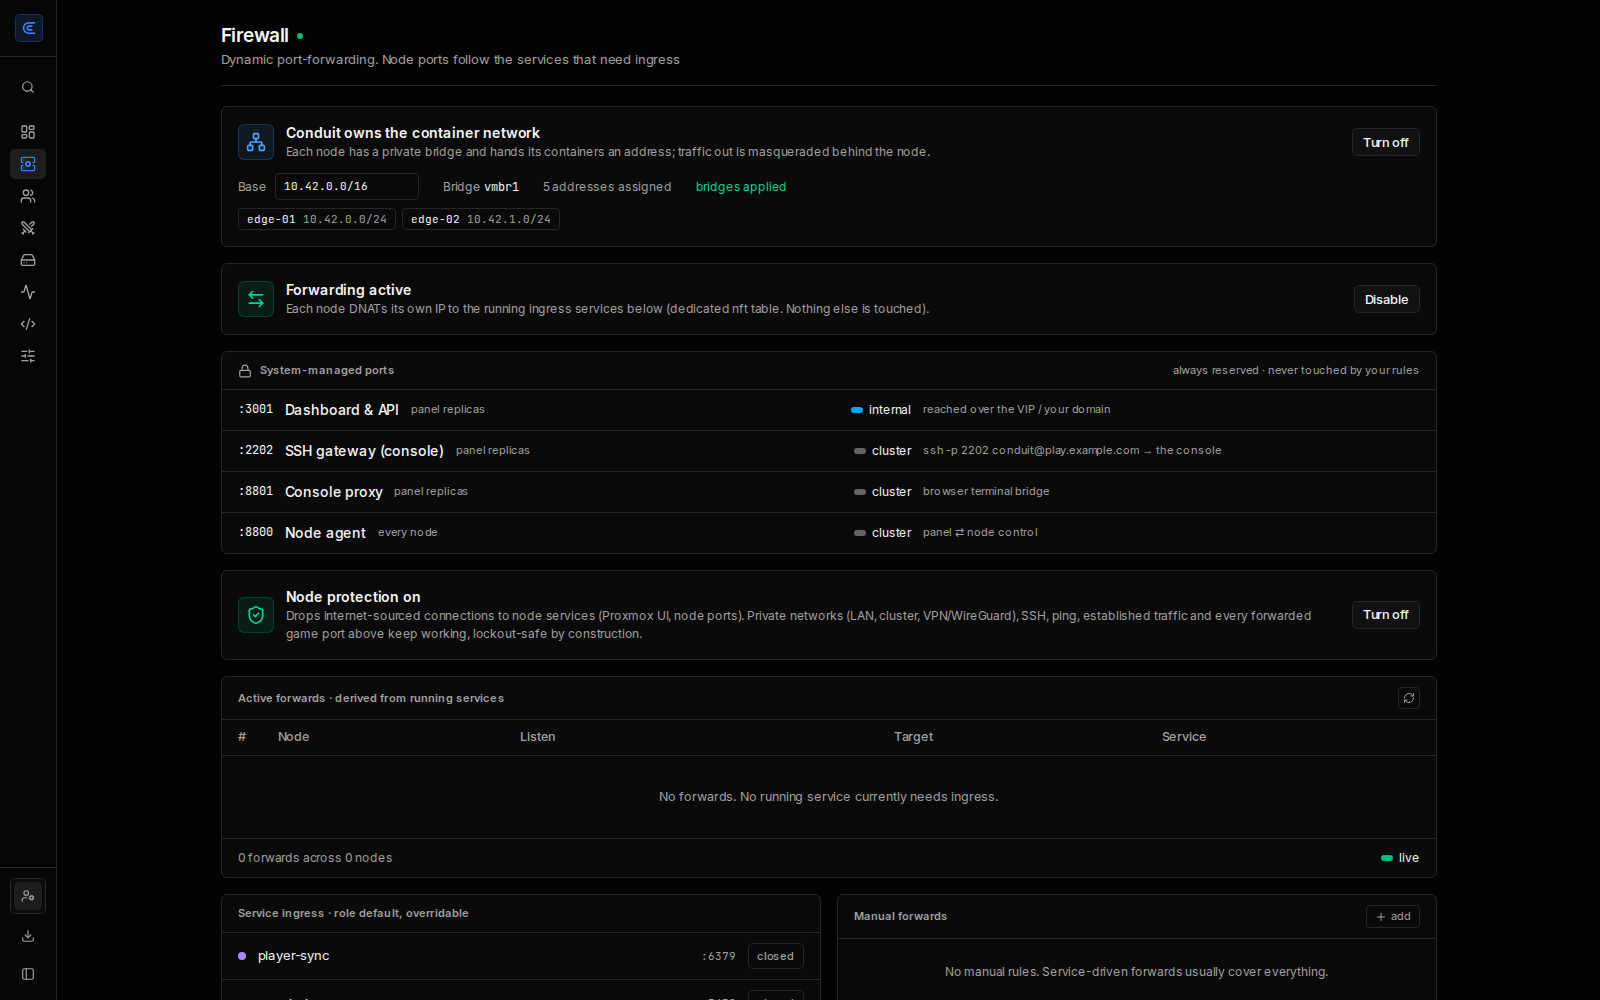Viewport: 1600px width, 1000px height.
Task: Click the player-sync service name
Action: (x=294, y=956)
